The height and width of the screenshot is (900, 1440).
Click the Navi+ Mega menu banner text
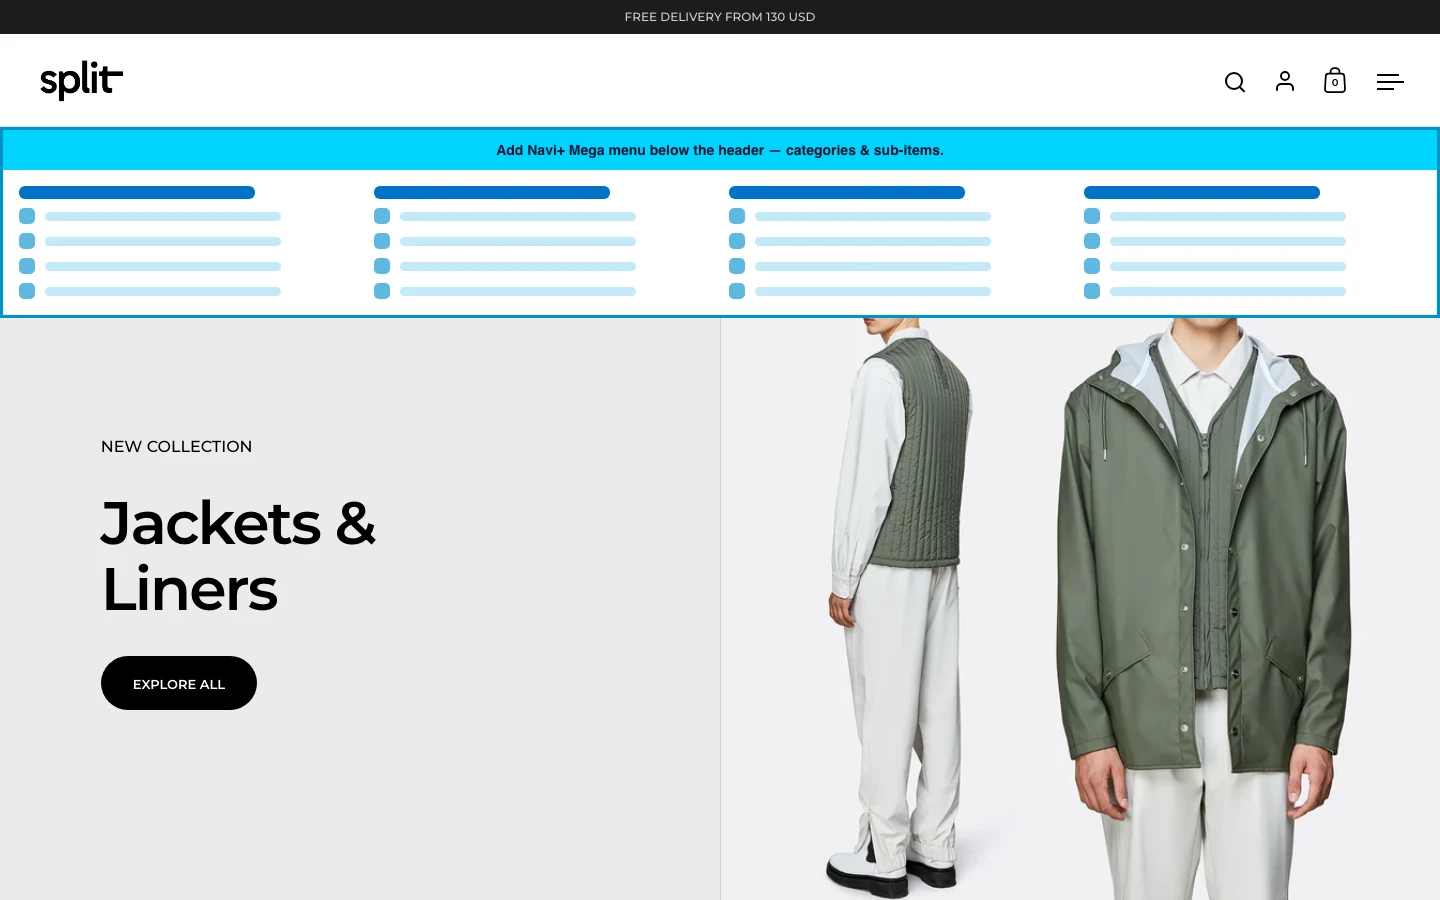[720, 150]
